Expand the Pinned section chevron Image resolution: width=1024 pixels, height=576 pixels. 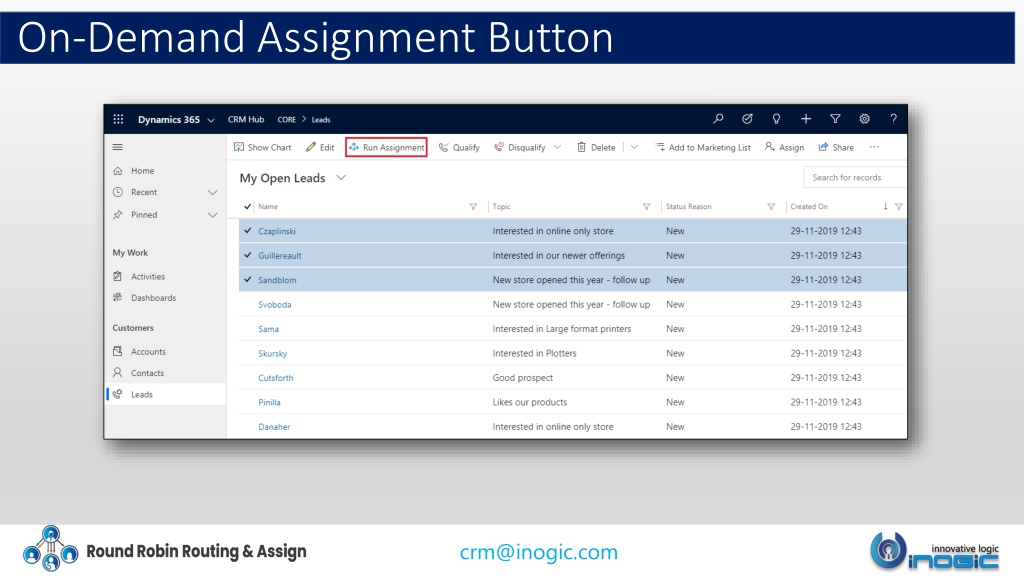[x=213, y=215]
